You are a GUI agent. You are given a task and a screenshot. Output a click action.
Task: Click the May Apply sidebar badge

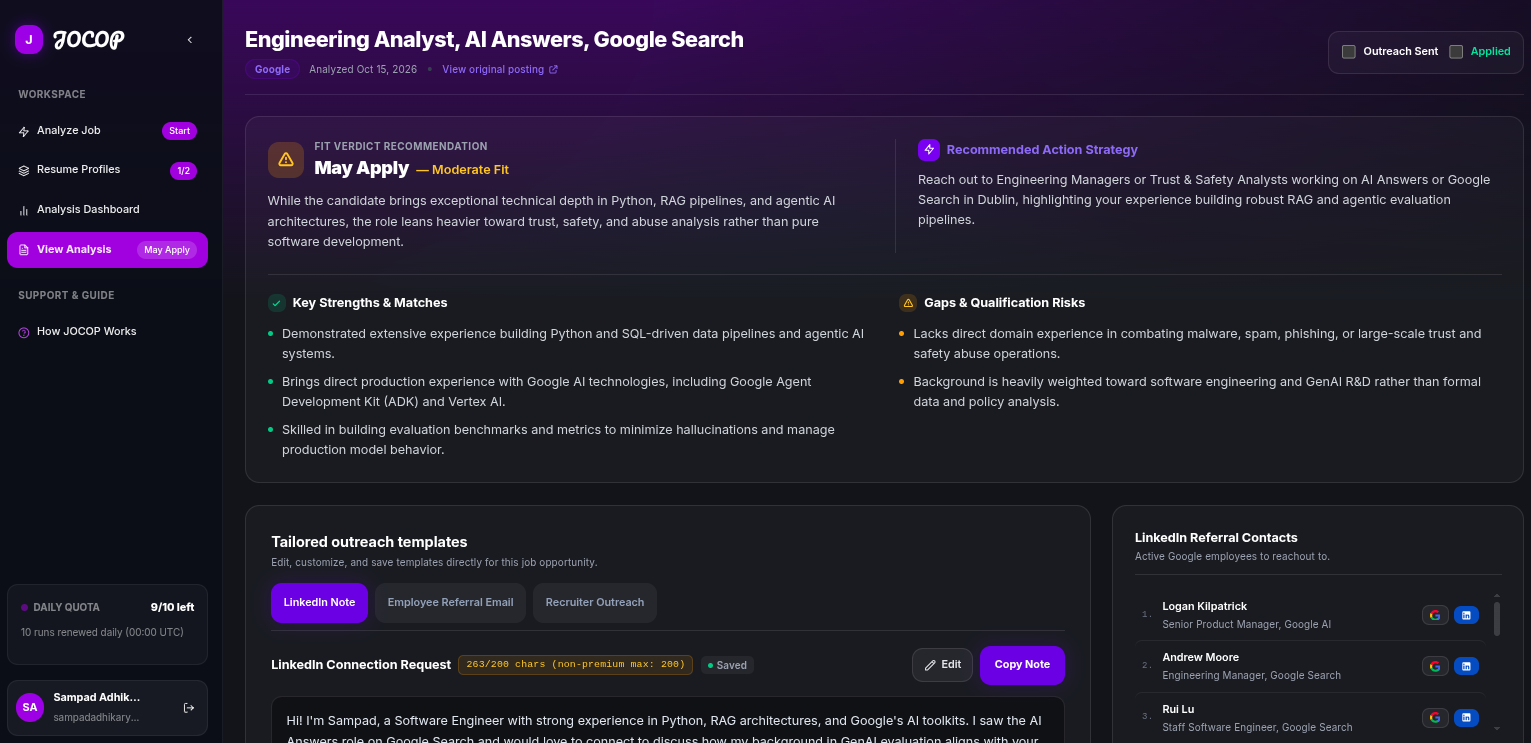pos(167,250)
